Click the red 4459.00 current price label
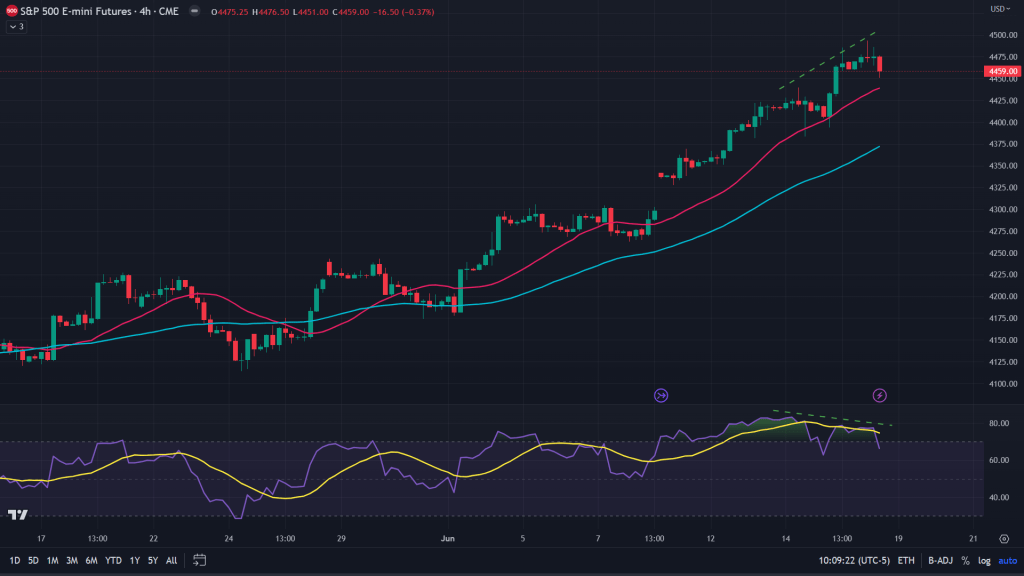The image size is (1024, 576). point(1001,72)
